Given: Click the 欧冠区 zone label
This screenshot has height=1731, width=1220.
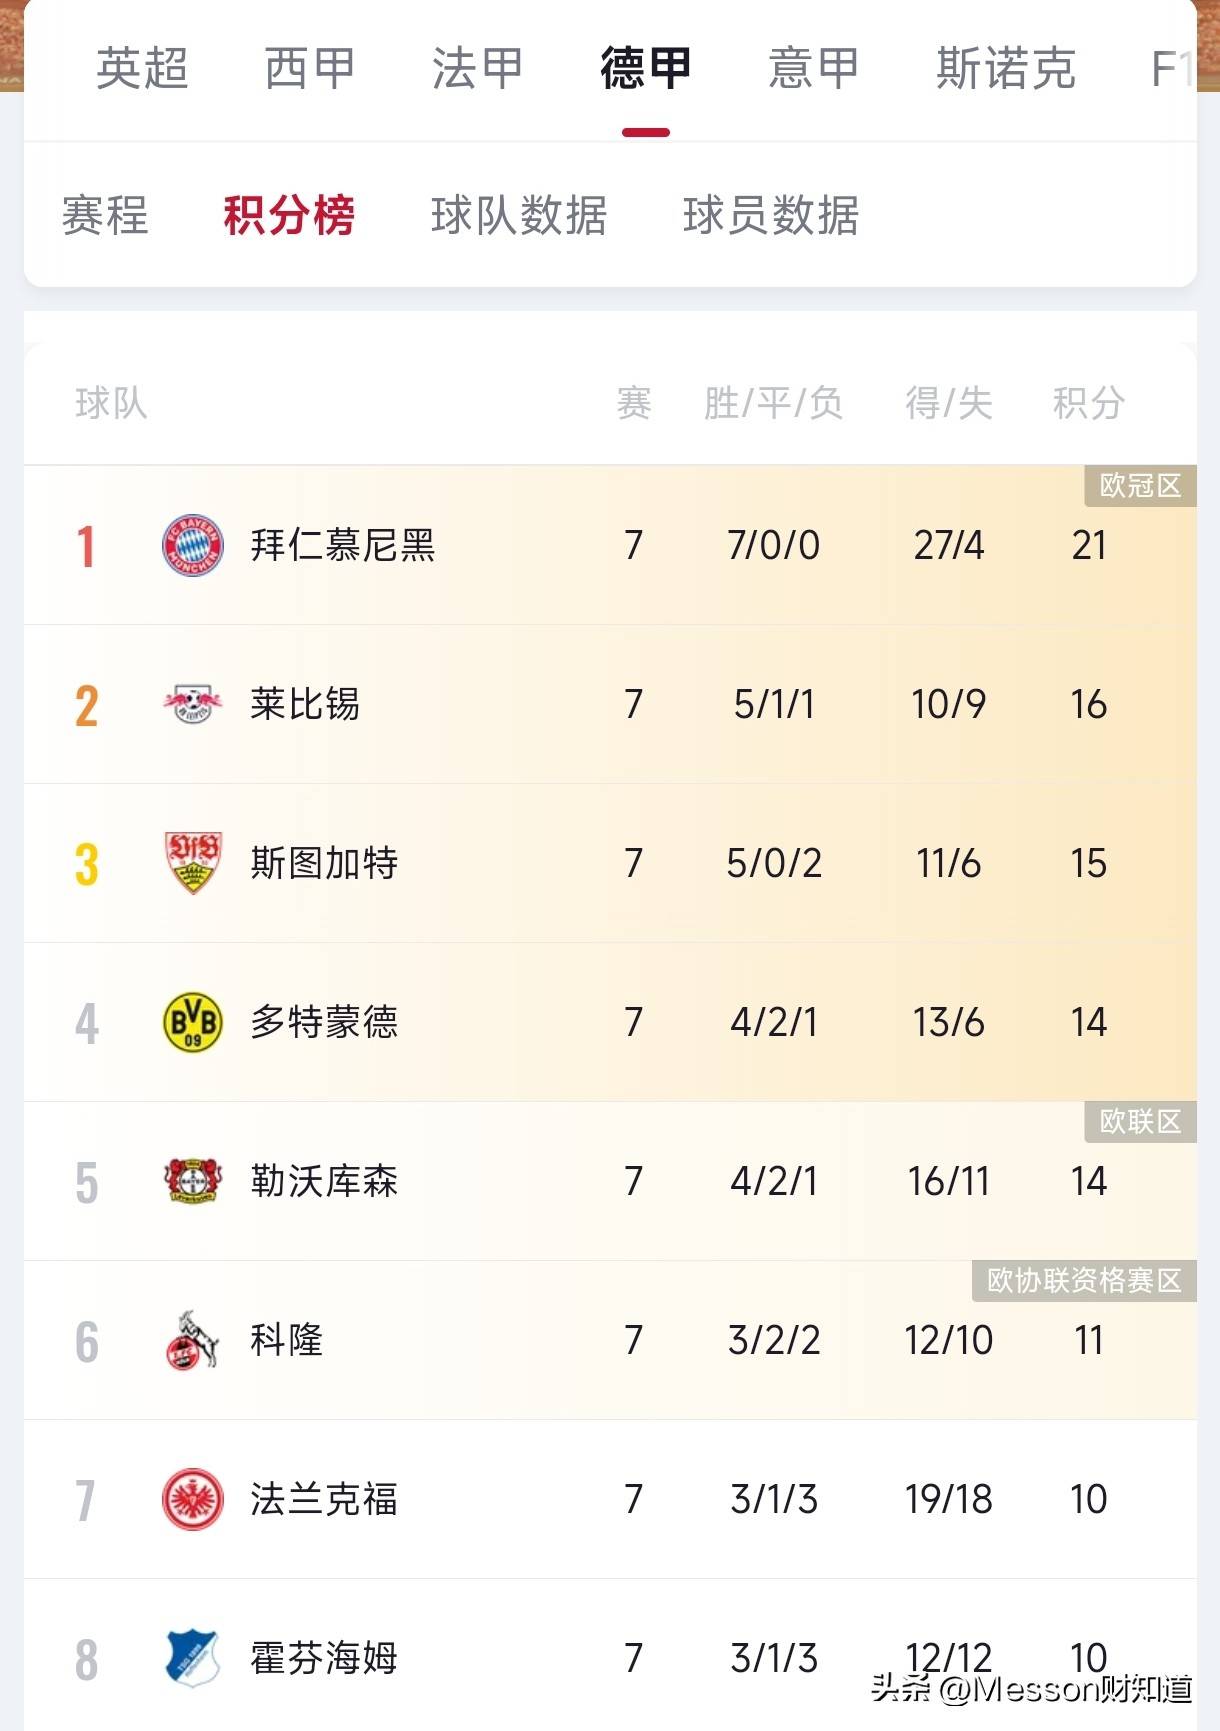Looking at the screenshot, I should pyautogui.click(x=1140, y=486).
